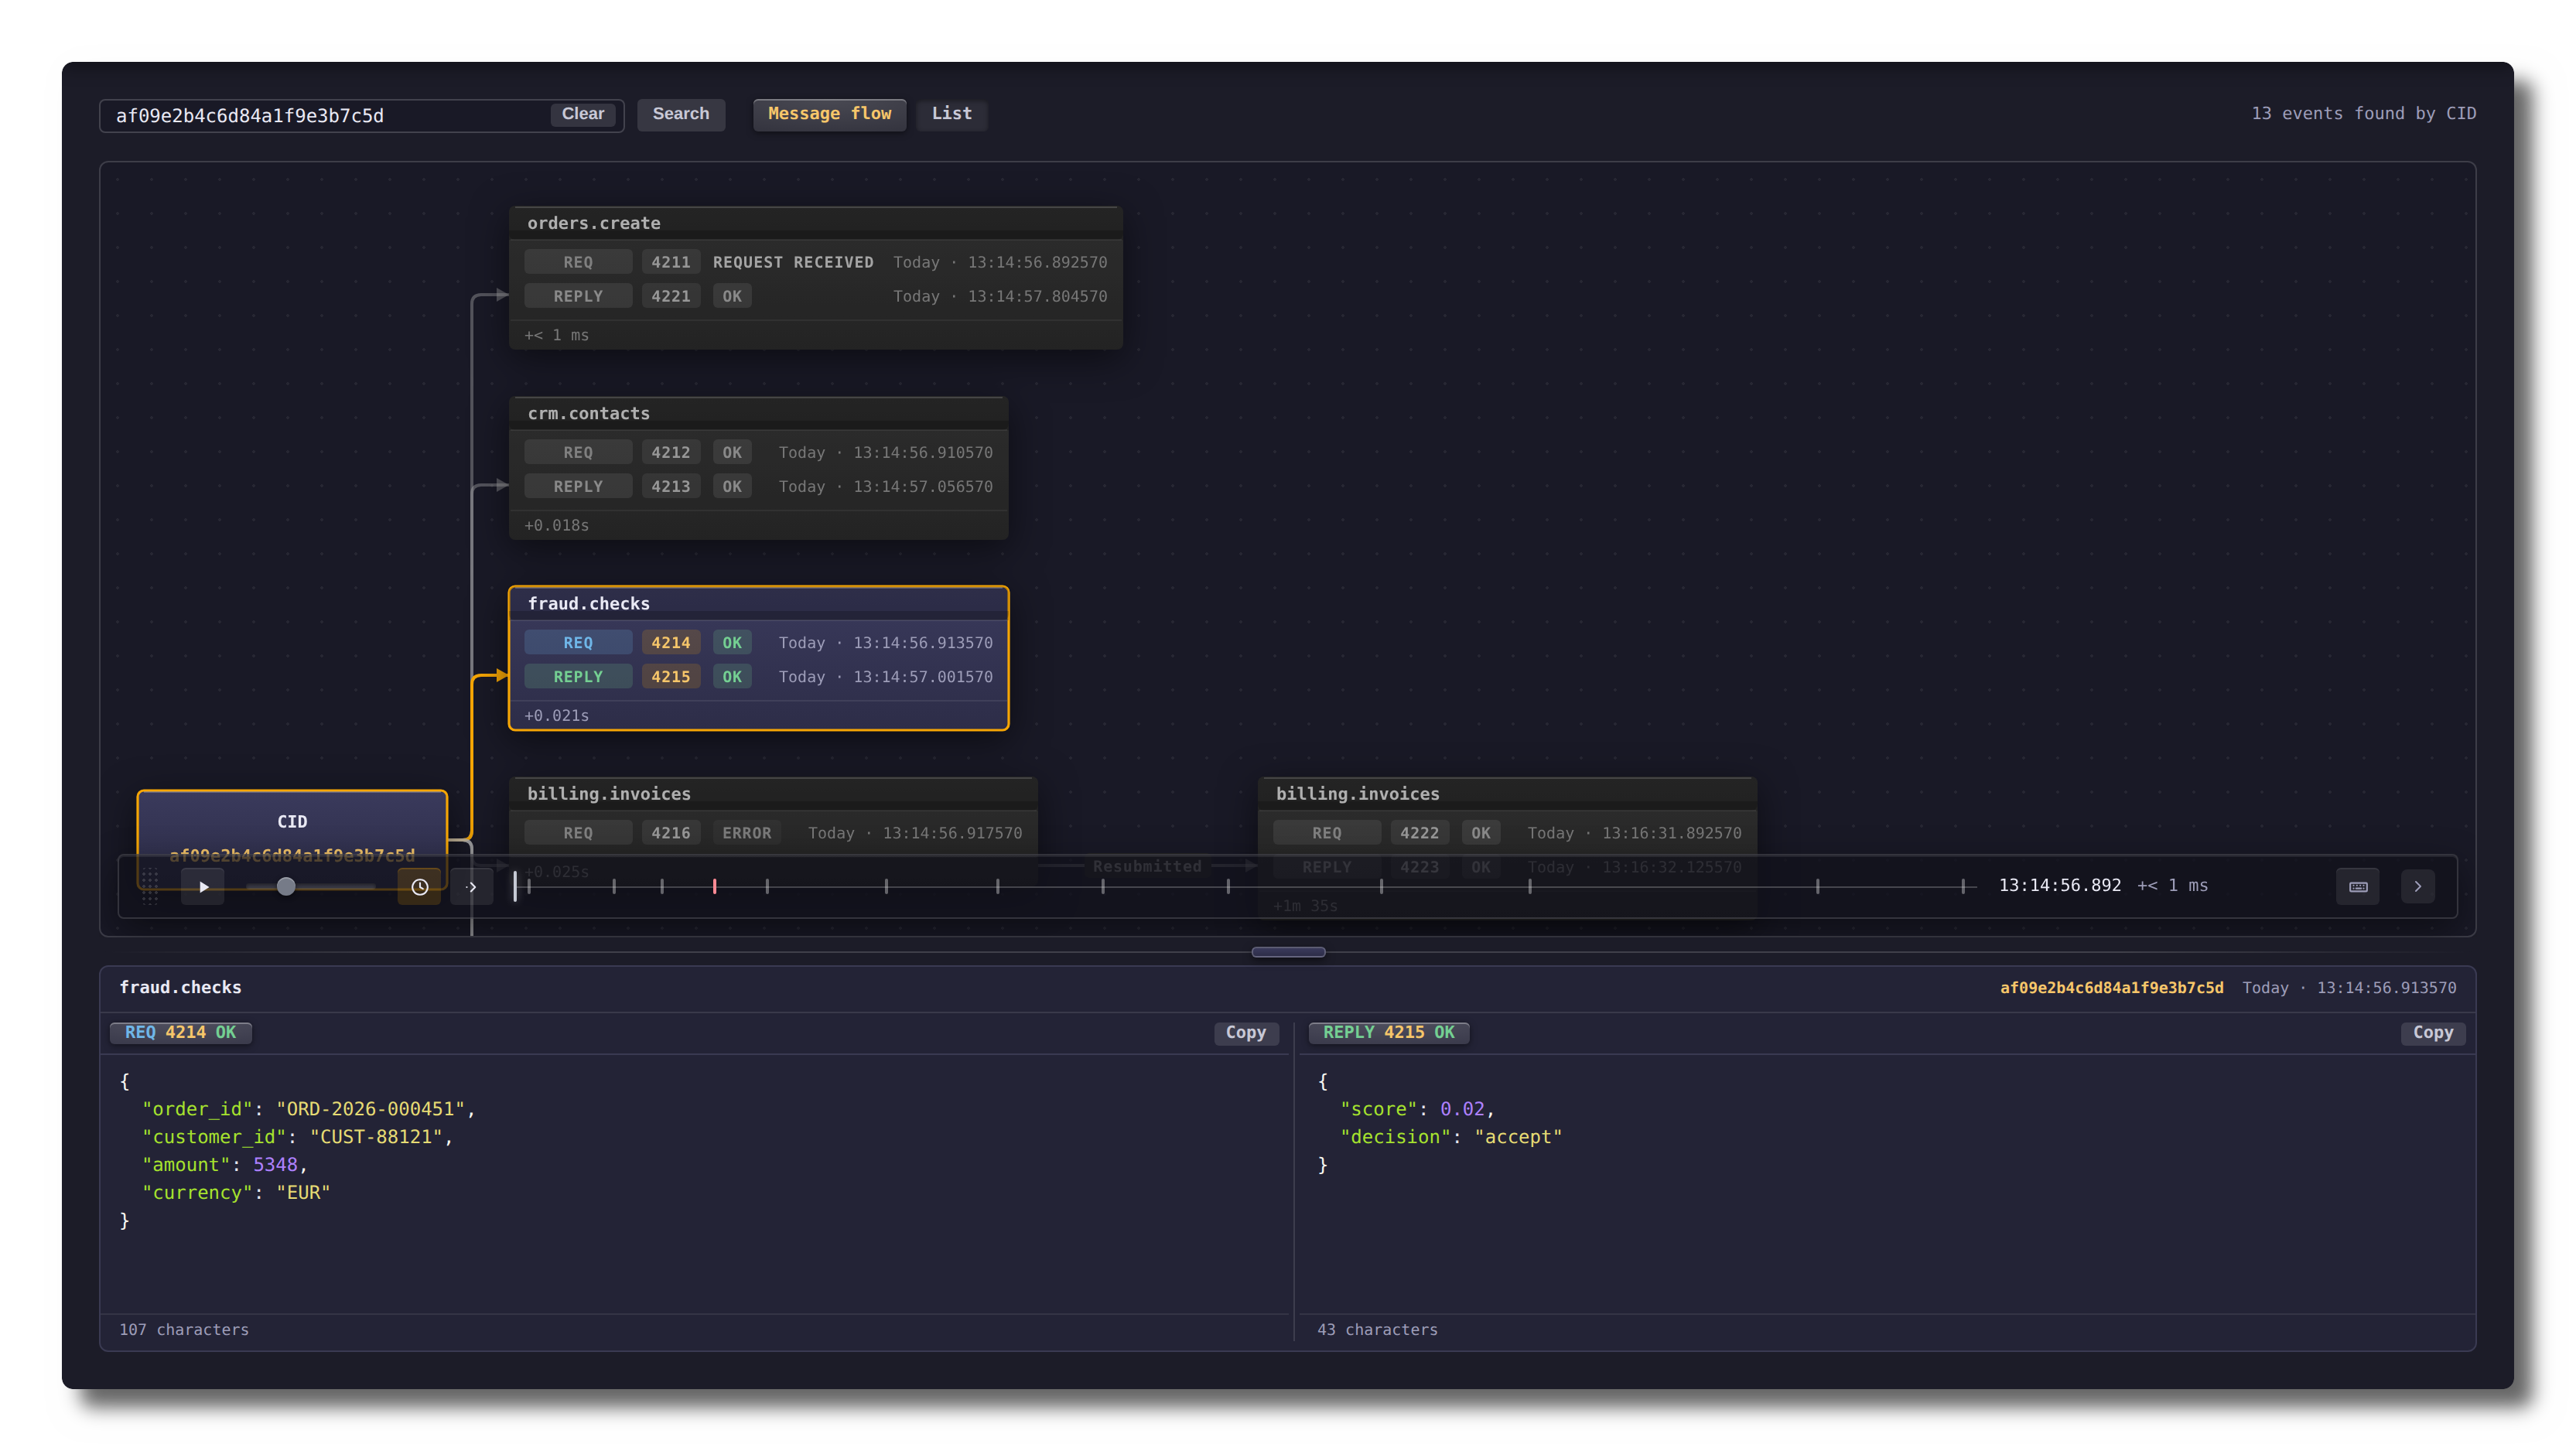Click the "decision": "accept" line

tap(1451, 1137)
